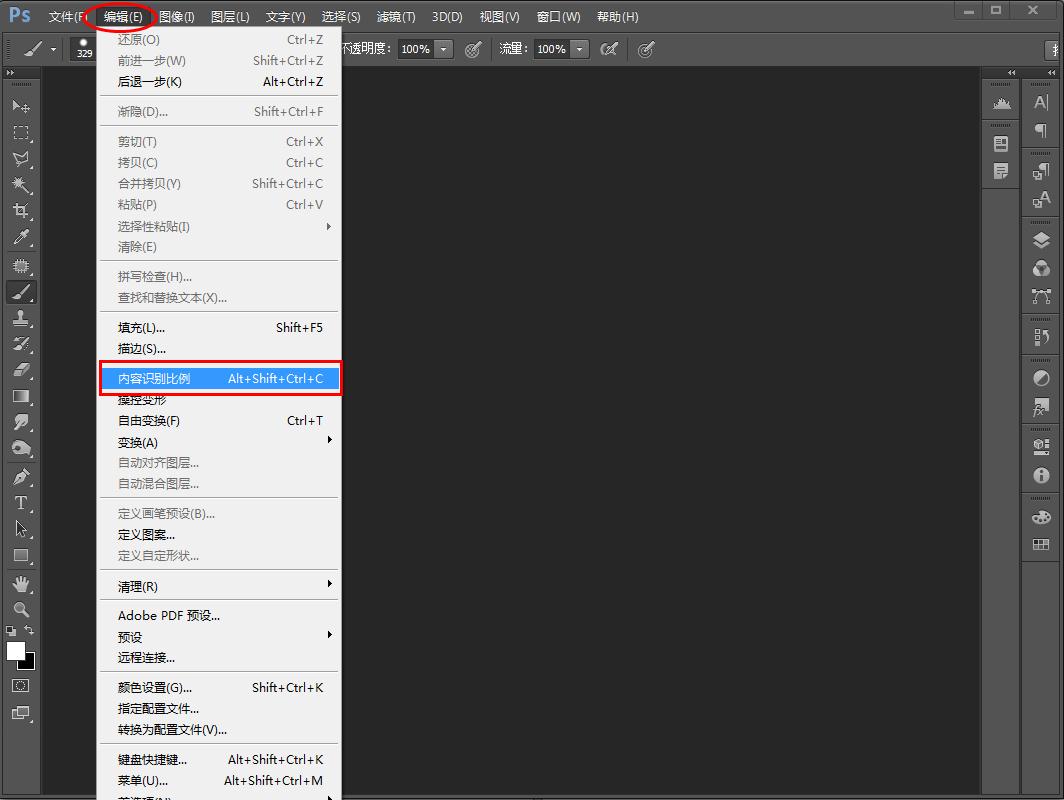Select the Lasso tool

[x=21, y=159]
